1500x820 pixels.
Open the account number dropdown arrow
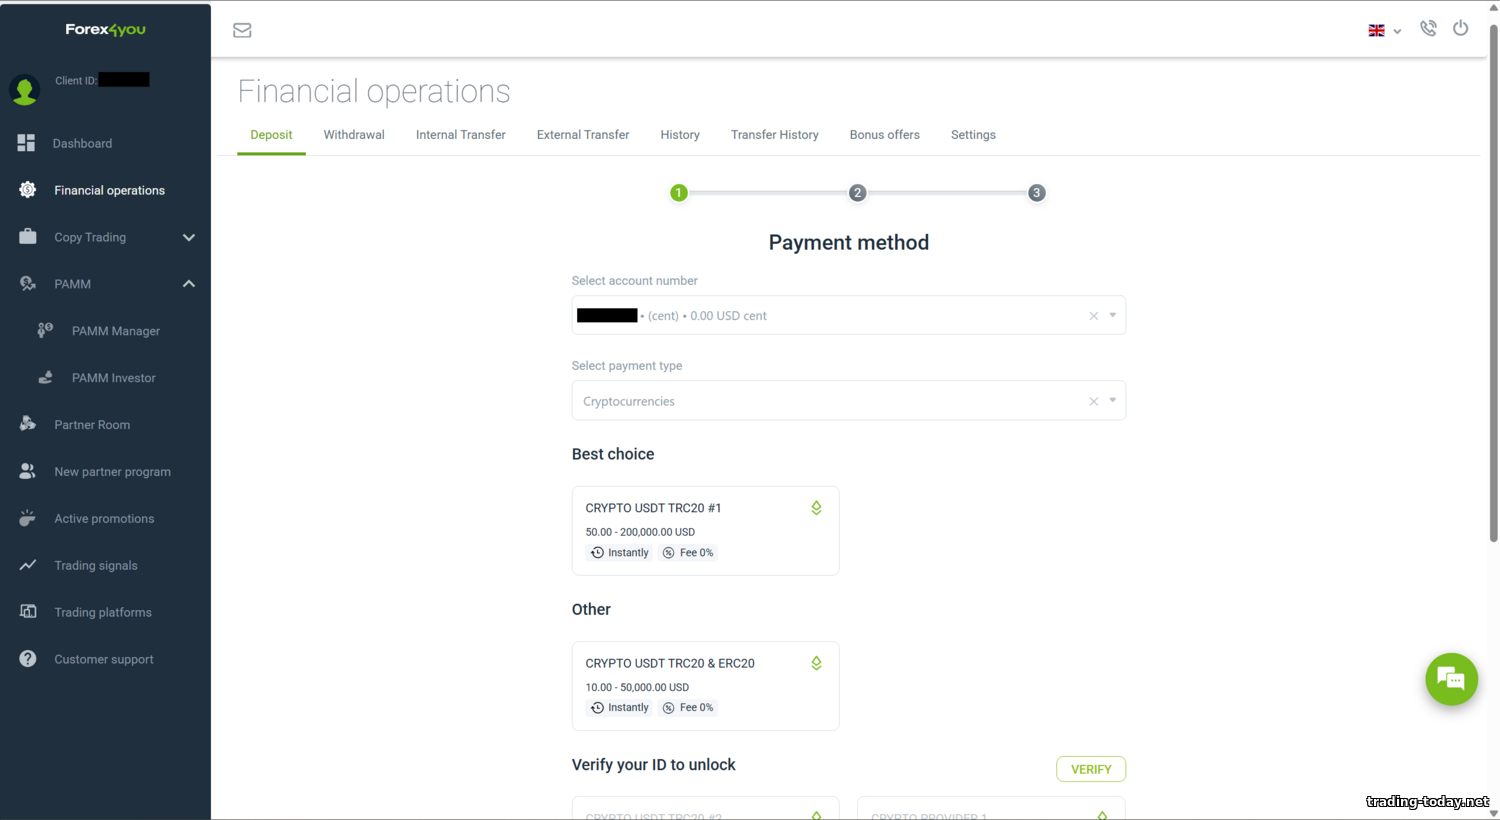(1112, 316)
